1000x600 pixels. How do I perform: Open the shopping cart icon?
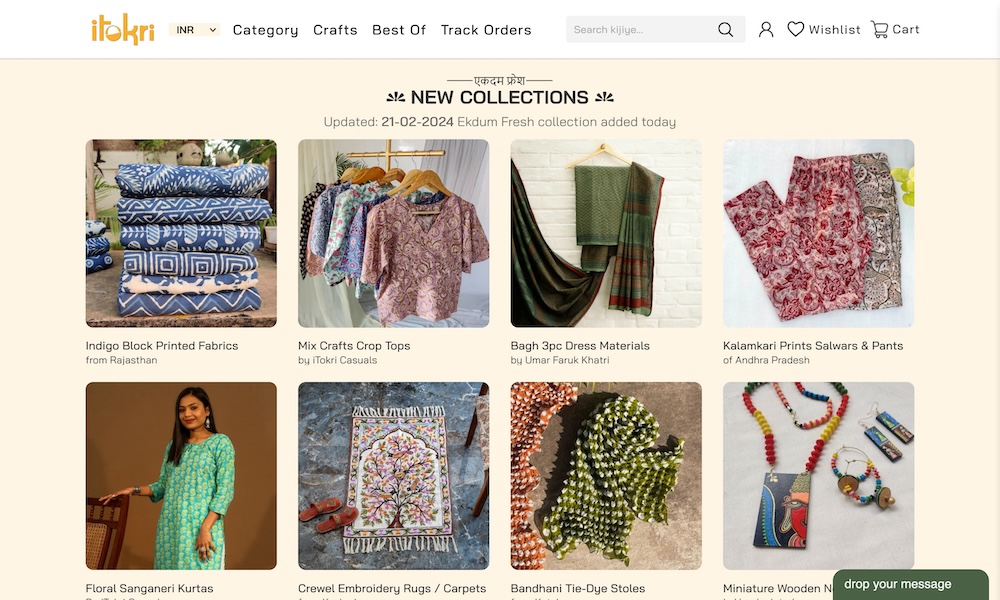[880, 30]
